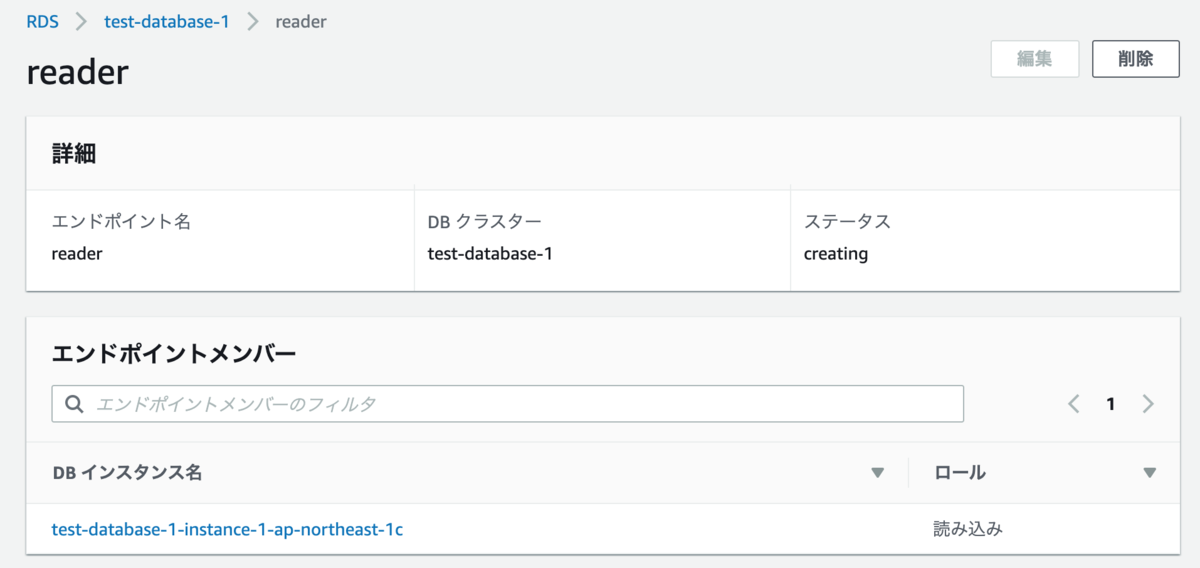The height and width of the screenshot is (568, 1200).
Task: Click the breadcrumb chevron before reader
Action: [x=253, y=21]
